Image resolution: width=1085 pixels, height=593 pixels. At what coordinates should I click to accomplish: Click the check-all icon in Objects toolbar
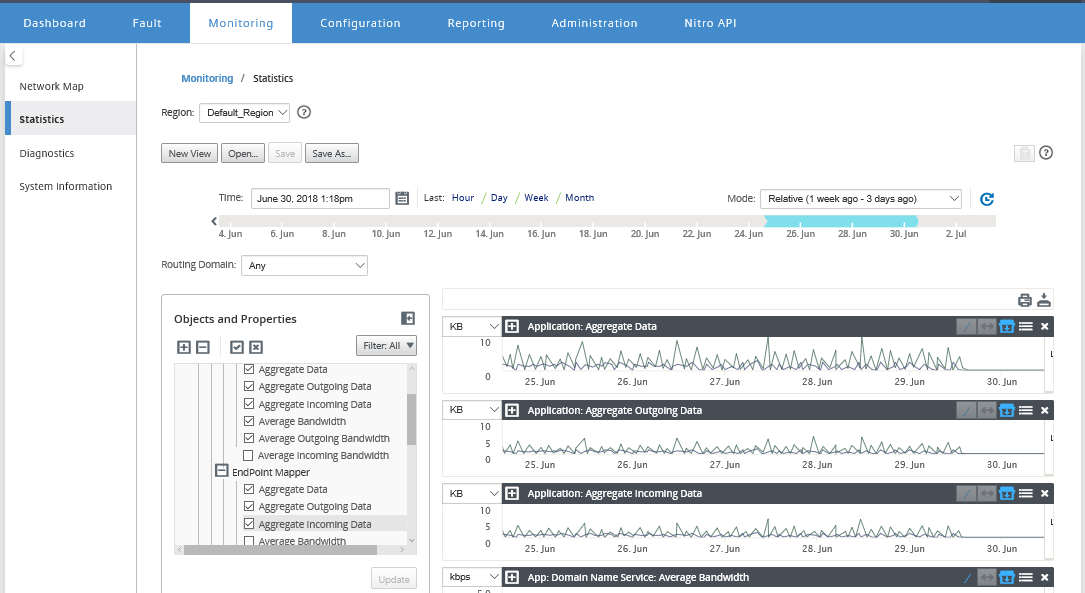coord(237,347)
